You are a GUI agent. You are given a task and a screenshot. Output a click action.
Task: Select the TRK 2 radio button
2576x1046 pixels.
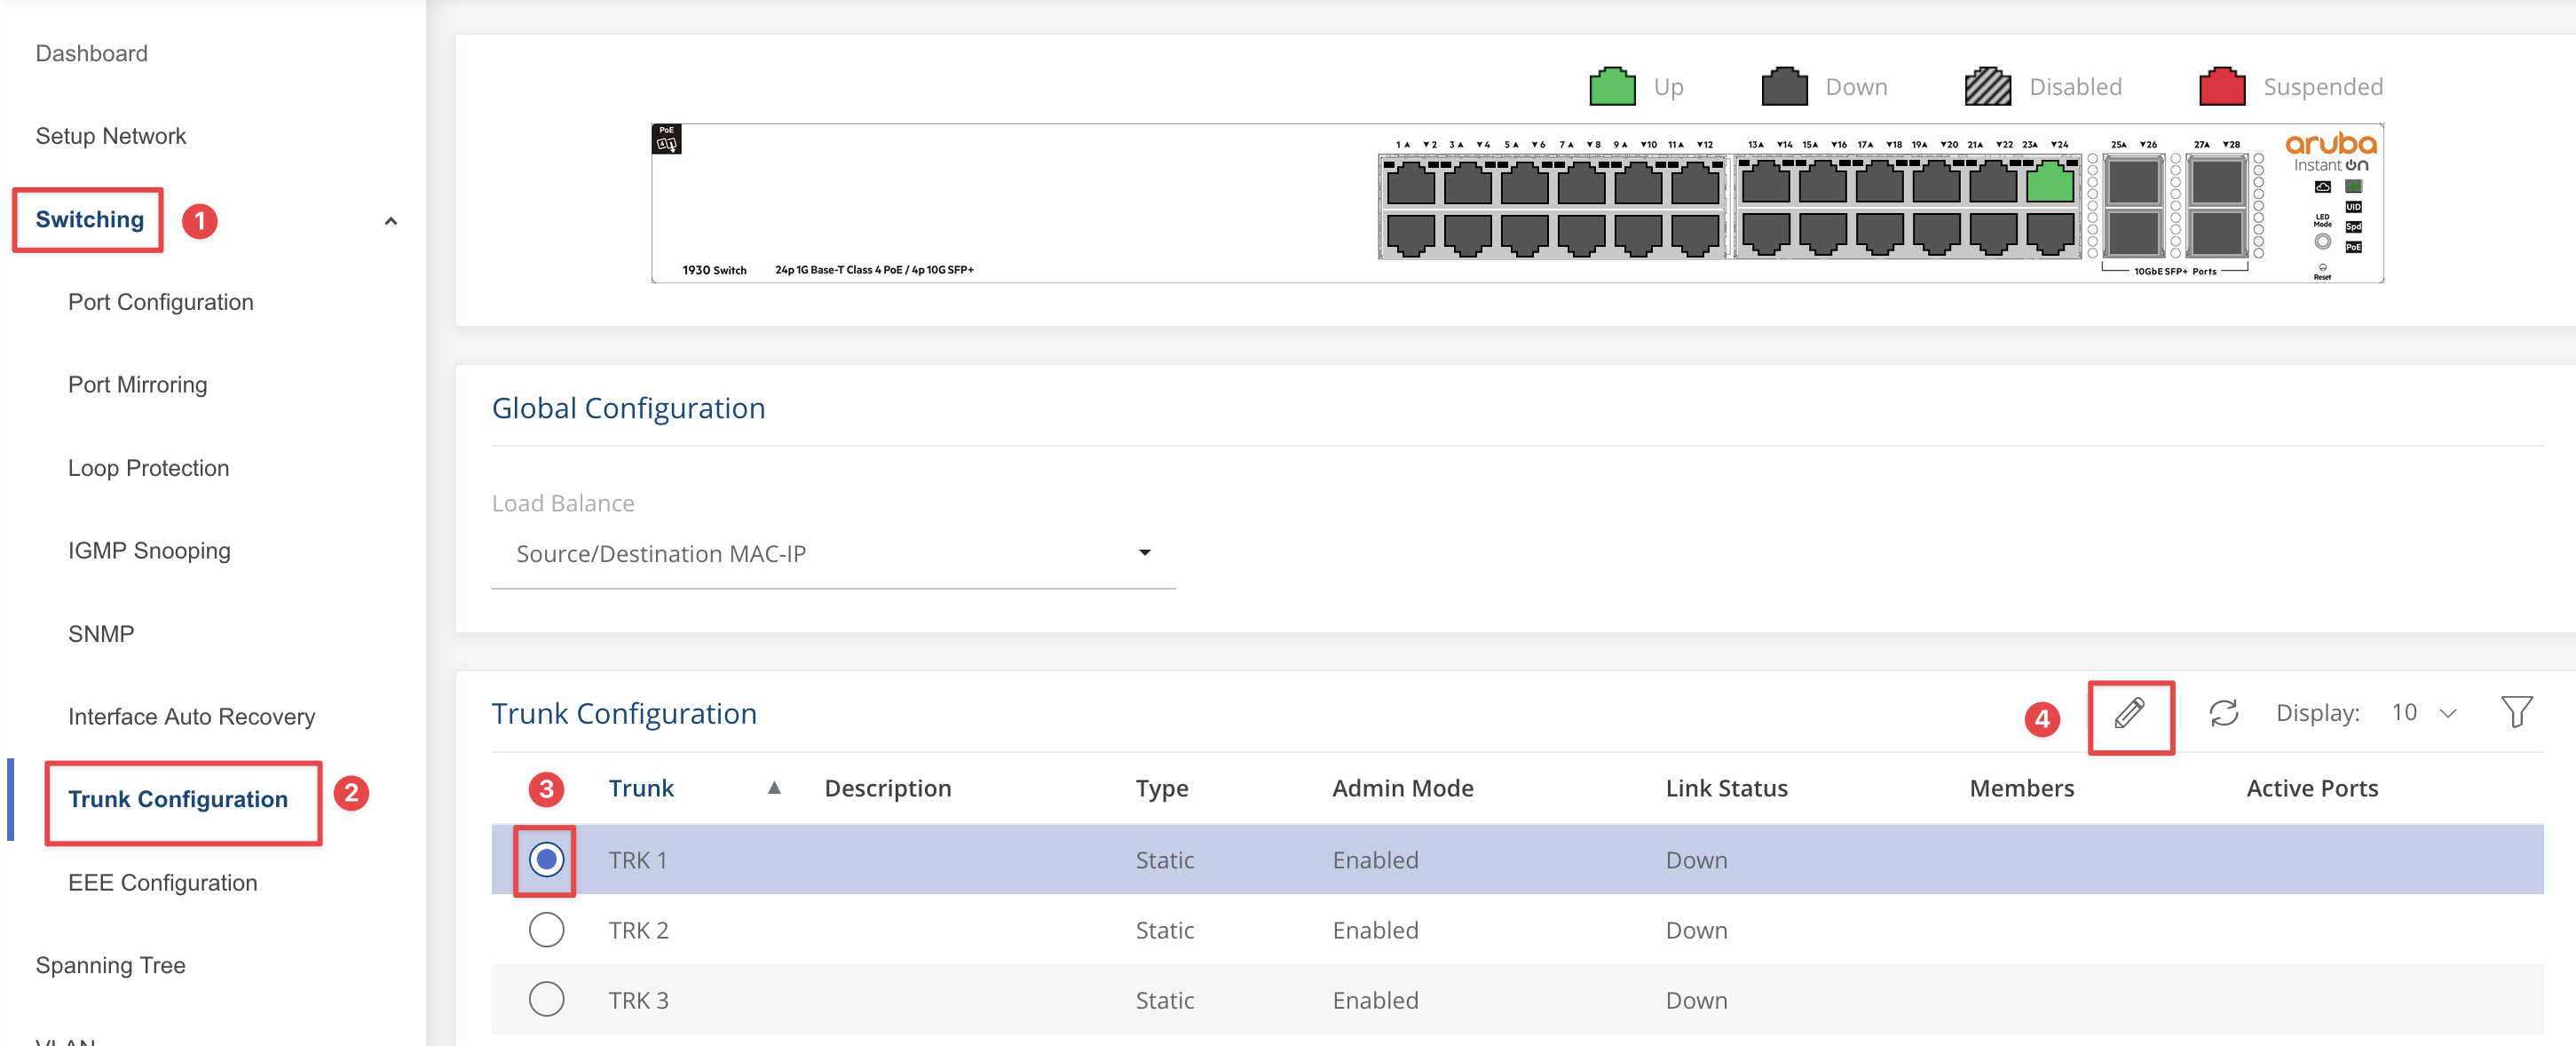[x=546, y=929]
